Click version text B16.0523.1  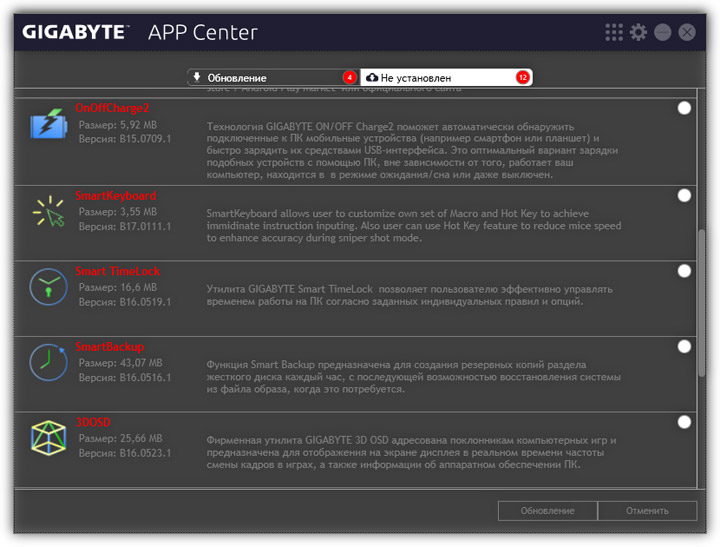coord(145,453)
